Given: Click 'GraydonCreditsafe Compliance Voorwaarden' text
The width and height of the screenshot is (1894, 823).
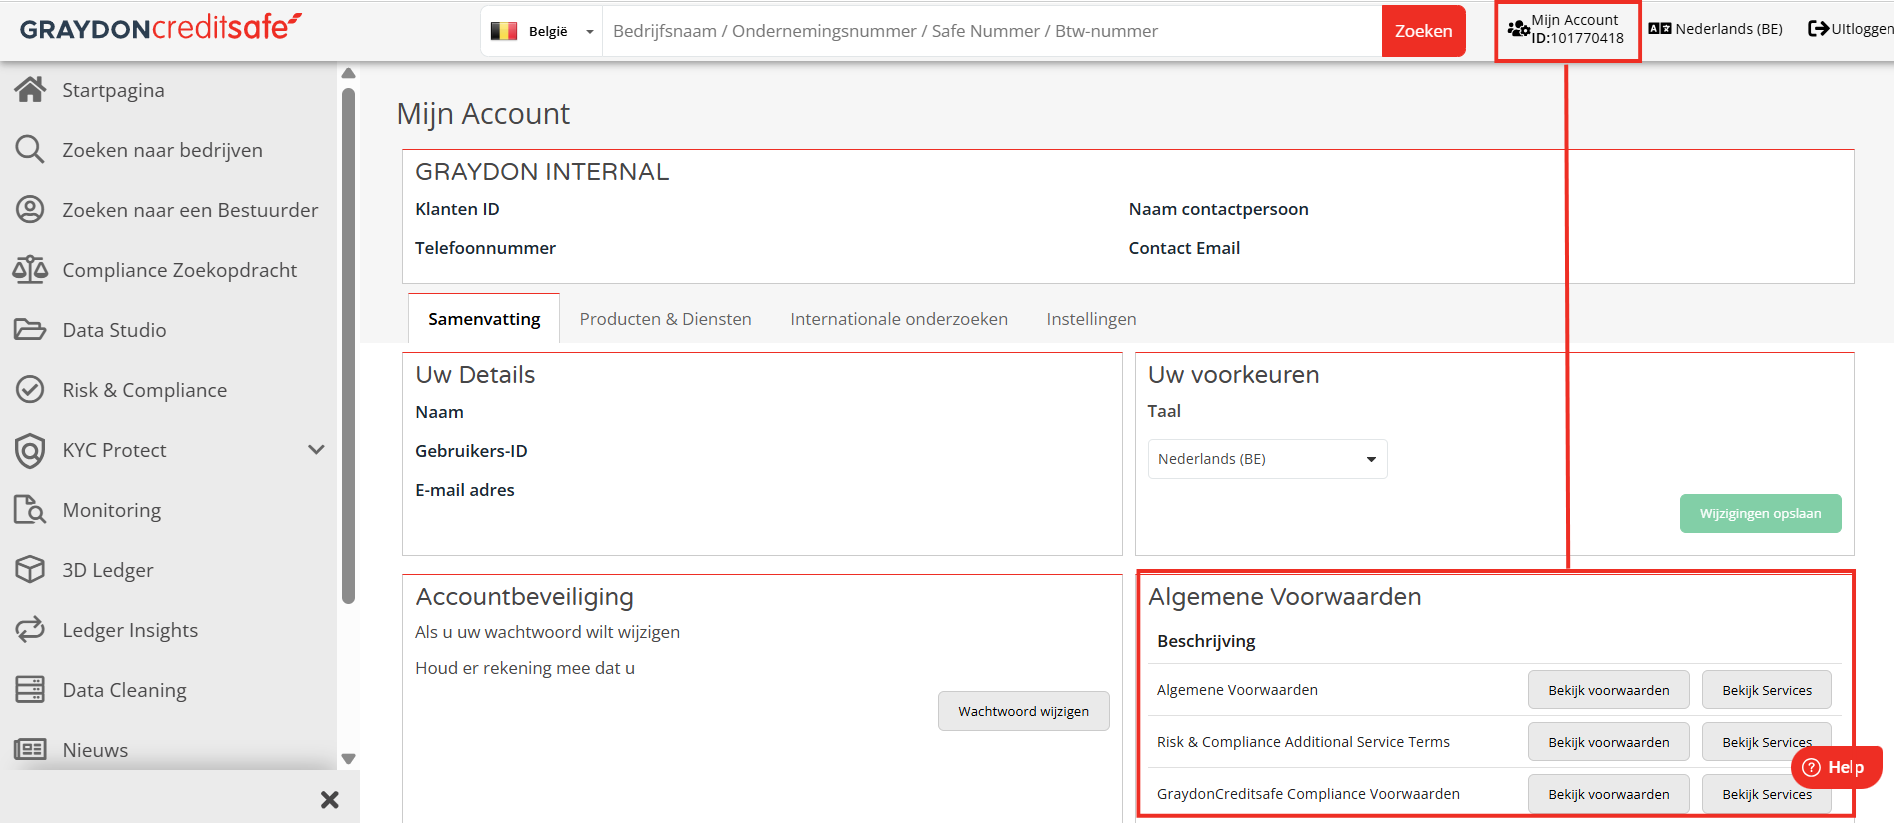Looking at the screenshot, I should (1308, 794).
